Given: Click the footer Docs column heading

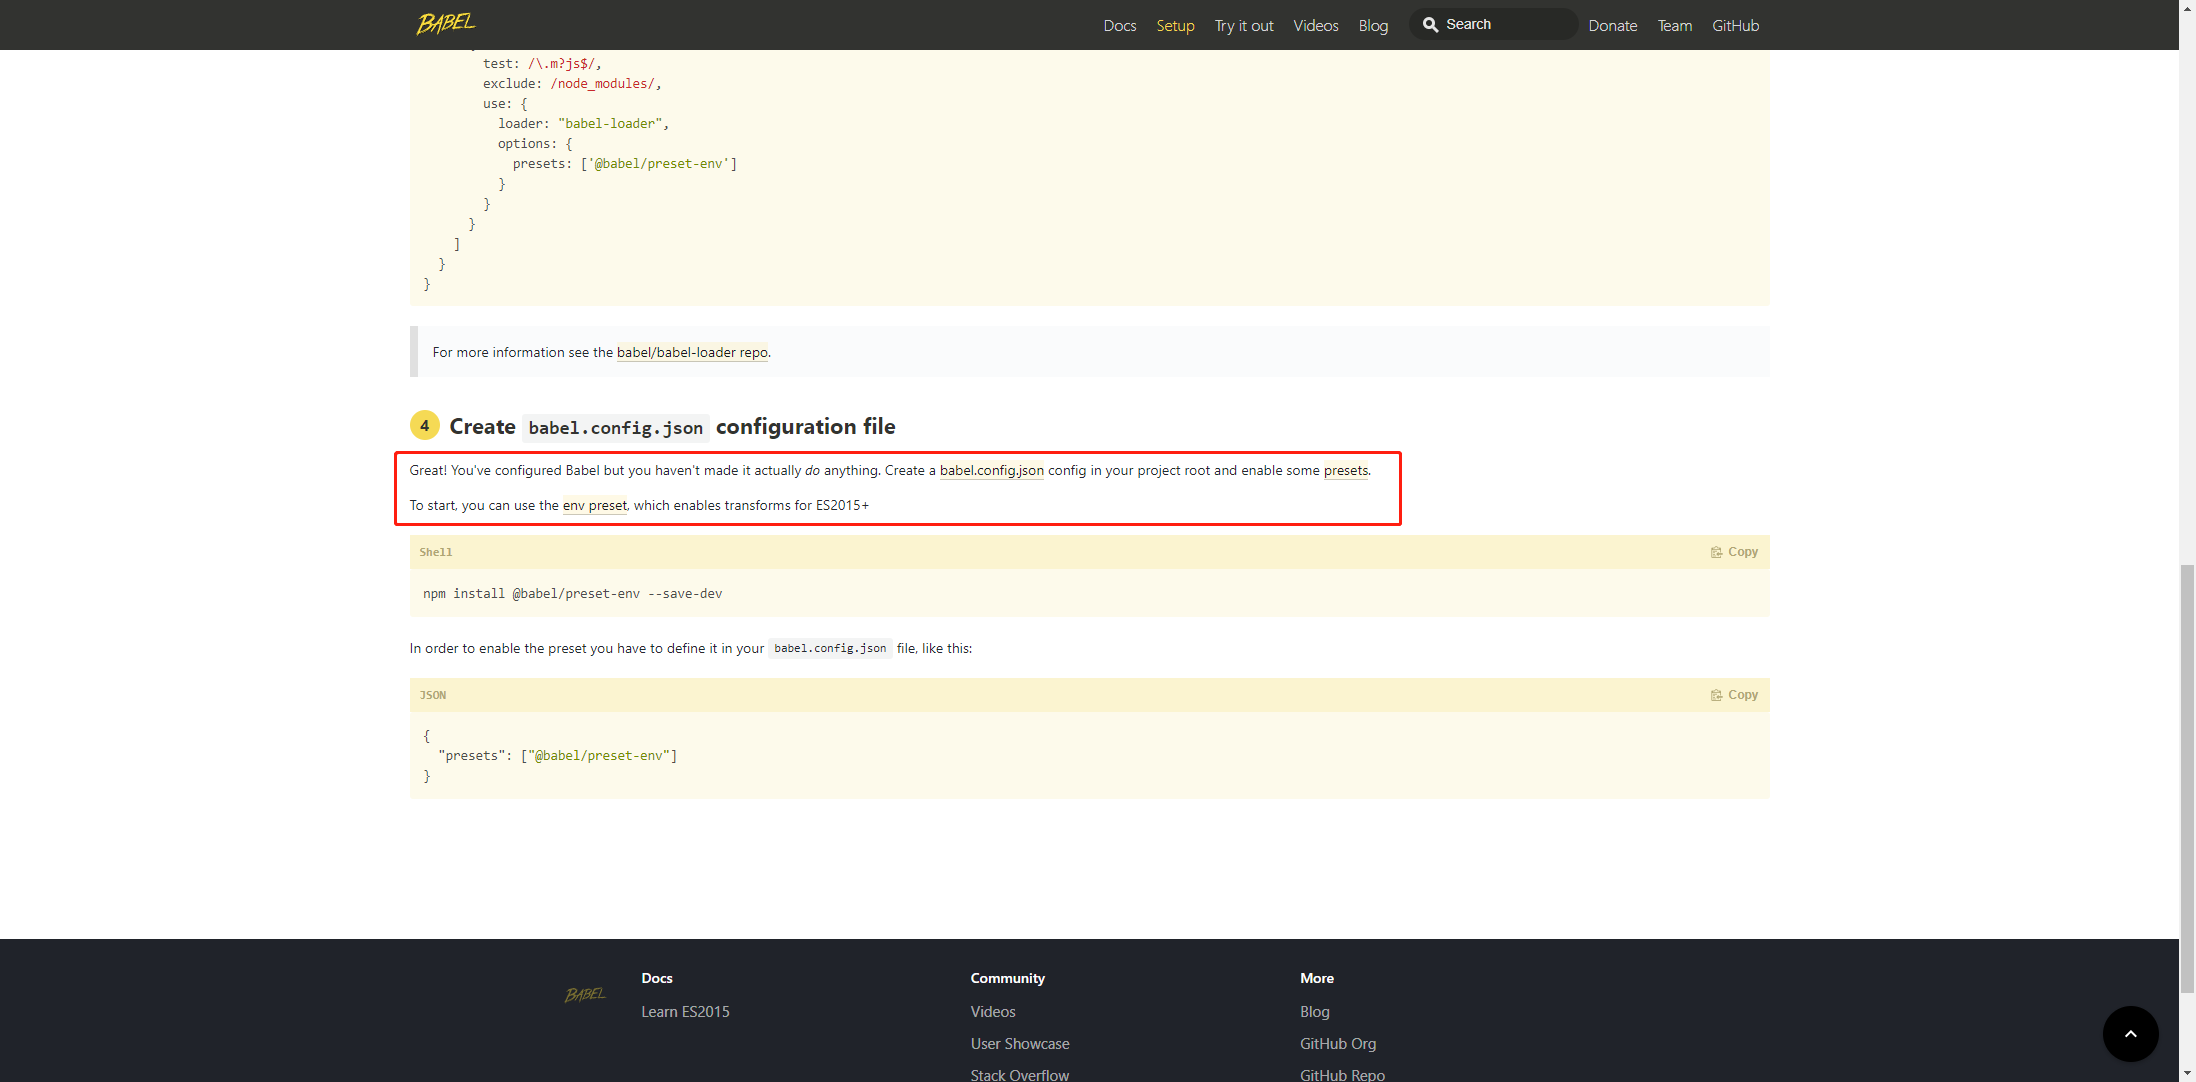Looking at the screenshot, I should [656, 978].
